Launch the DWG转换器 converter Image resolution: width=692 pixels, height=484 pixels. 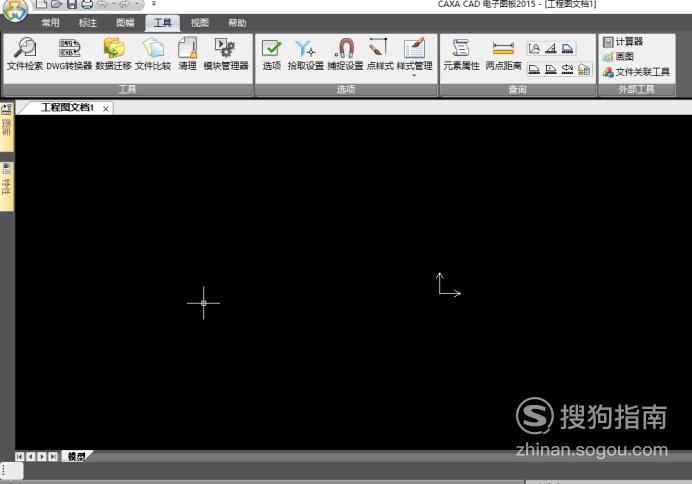point(69,54)
